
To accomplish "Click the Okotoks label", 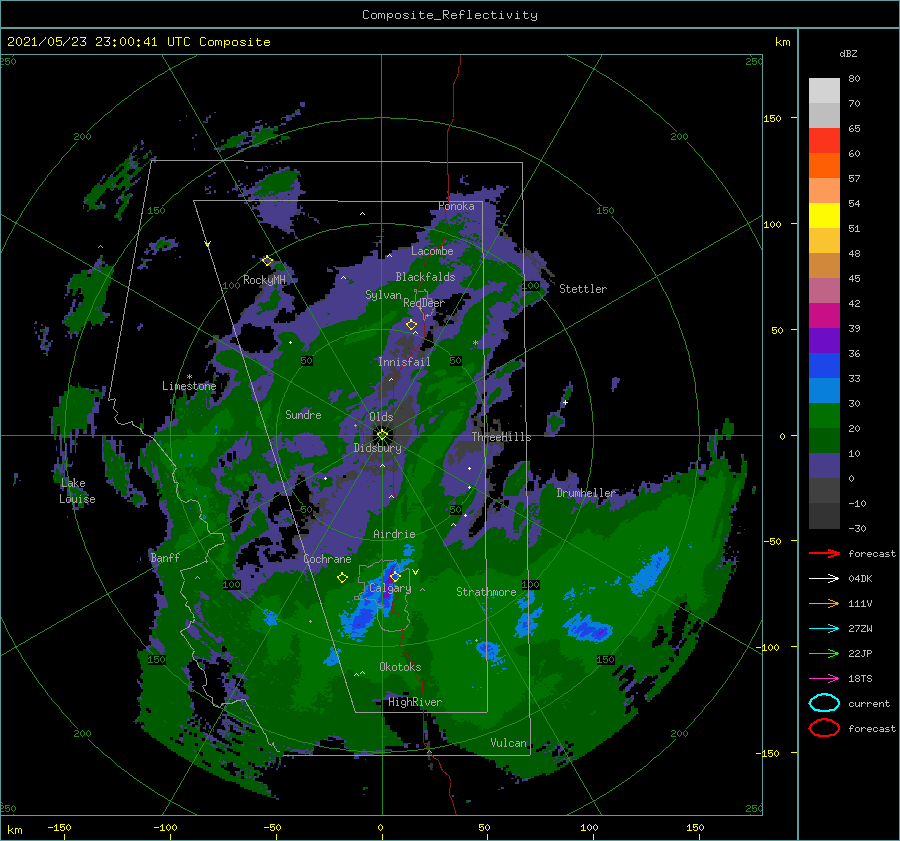I will 400,666.
